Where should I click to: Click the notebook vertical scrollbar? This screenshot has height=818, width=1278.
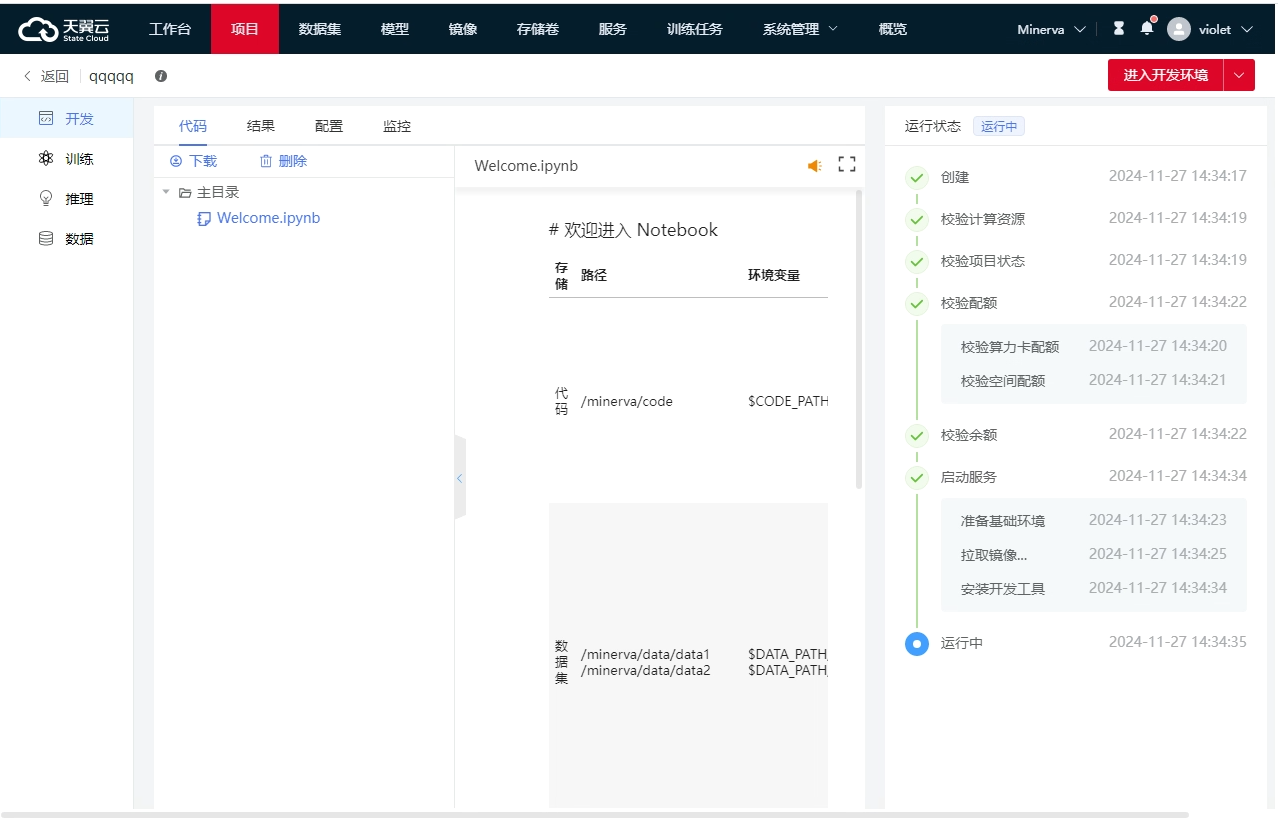[858, 340]
